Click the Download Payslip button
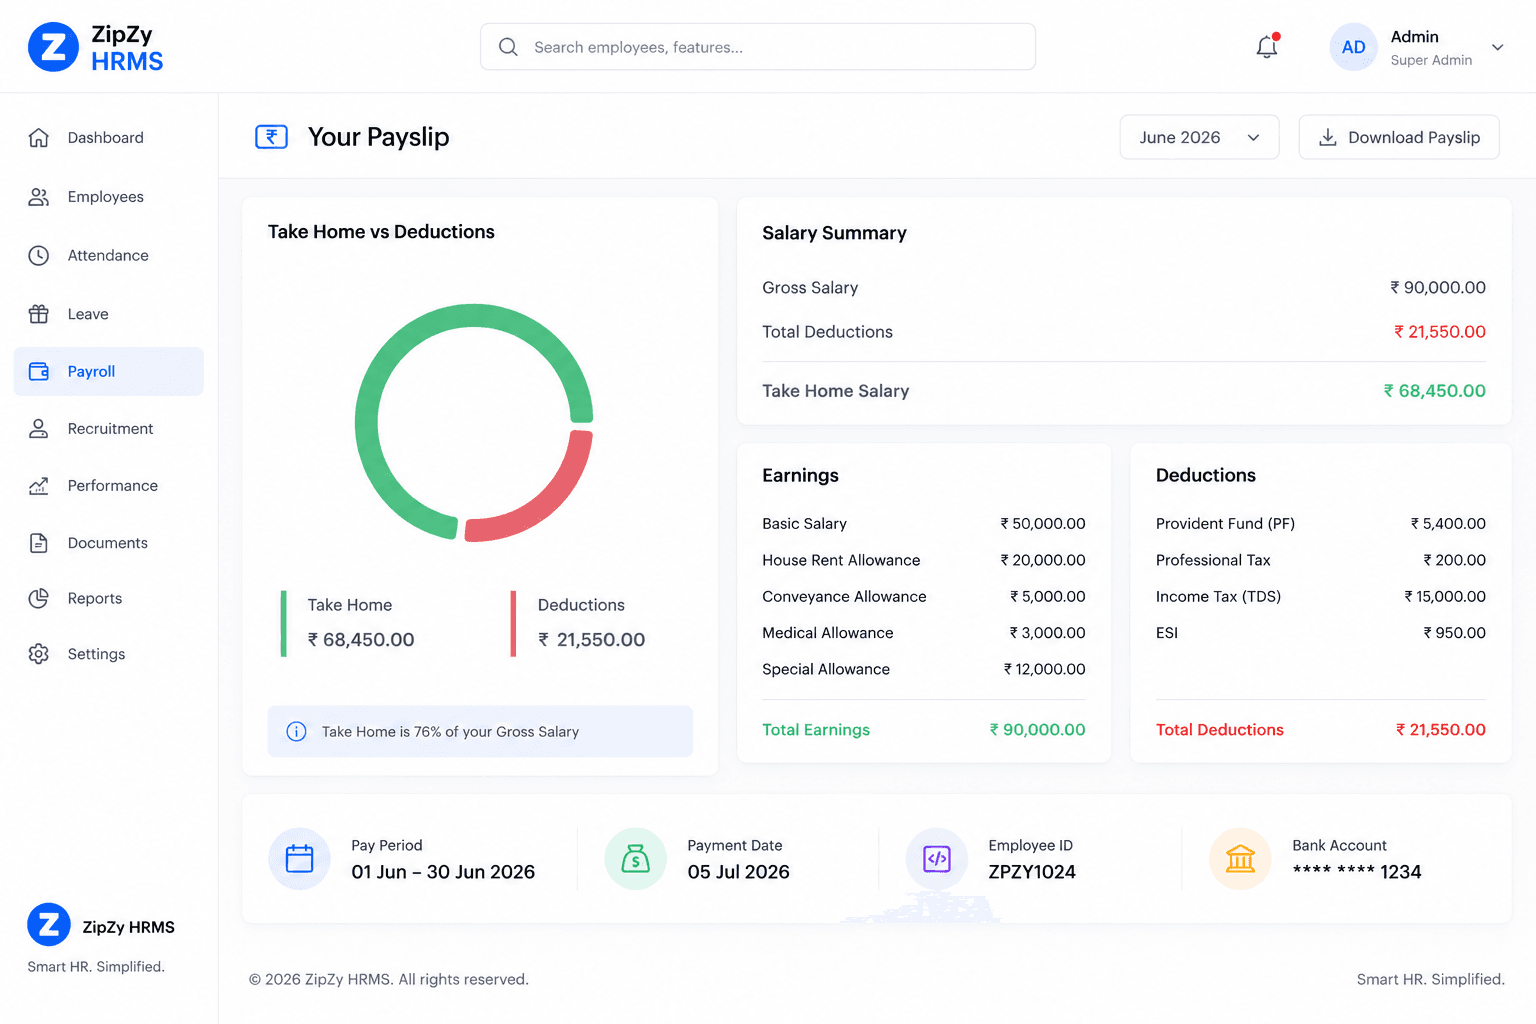The width and height of the screenshot is (1536, 1024). tap(1399, 138)
